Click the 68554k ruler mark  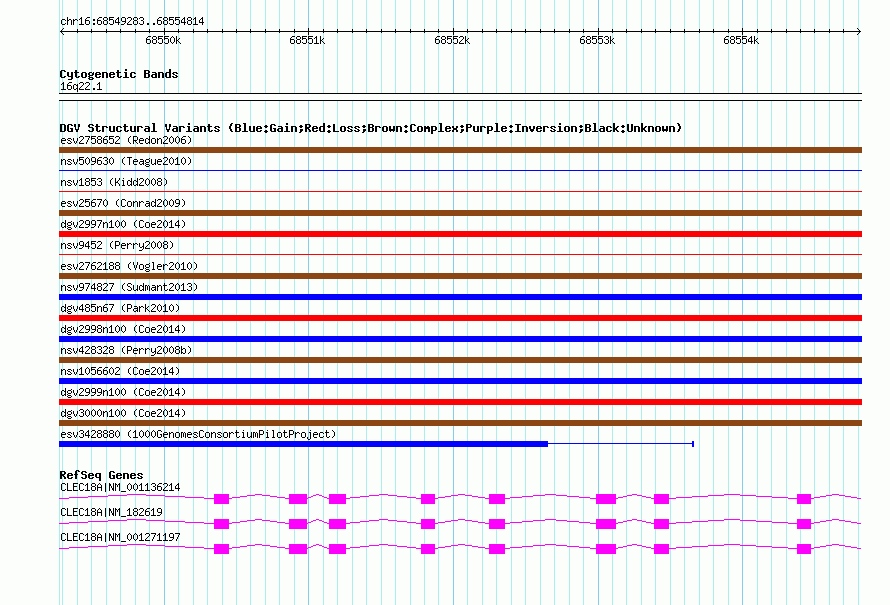(x=741, y=40)
